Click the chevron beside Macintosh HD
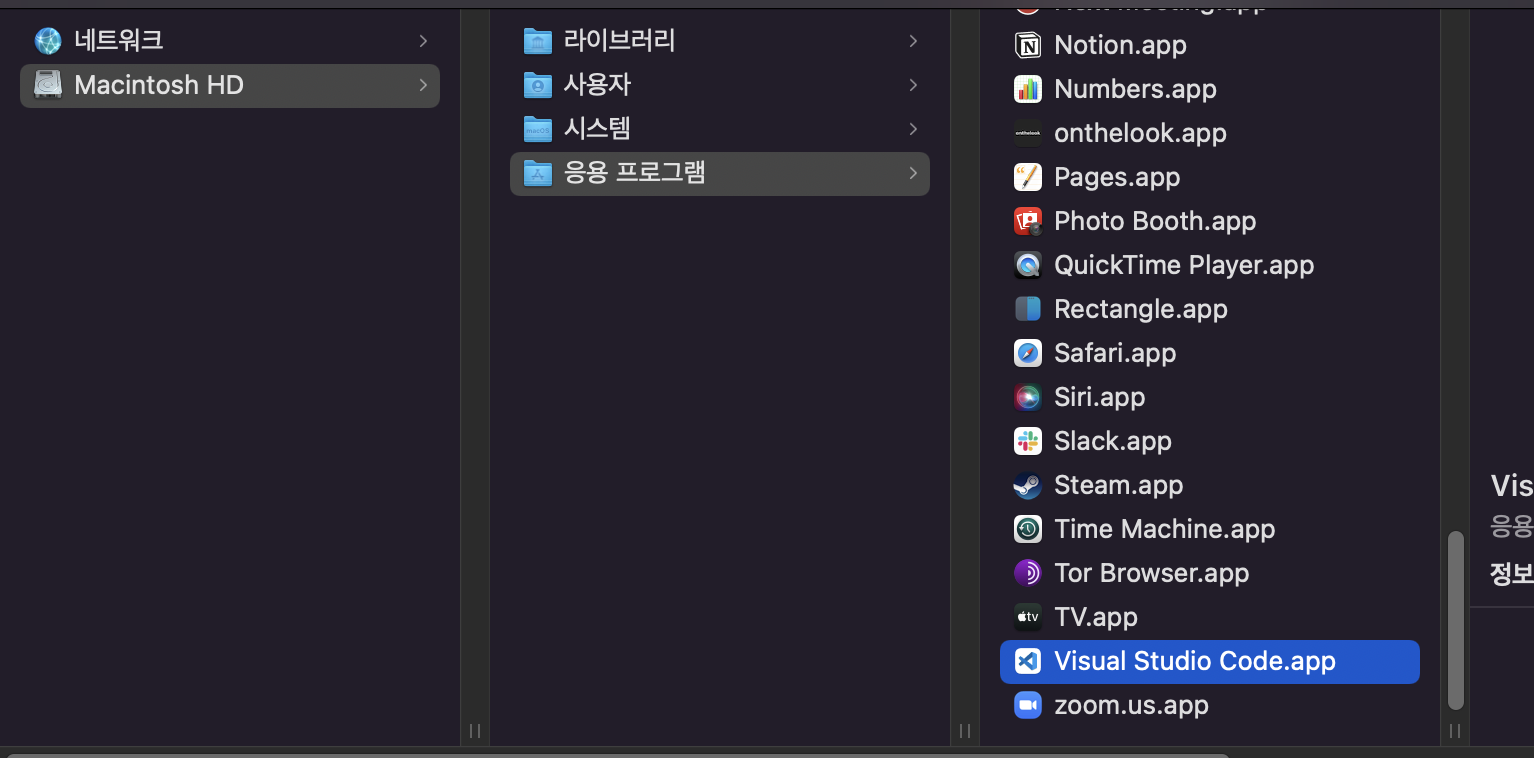This screenshot has height=758, width=1534. [423, 85]
